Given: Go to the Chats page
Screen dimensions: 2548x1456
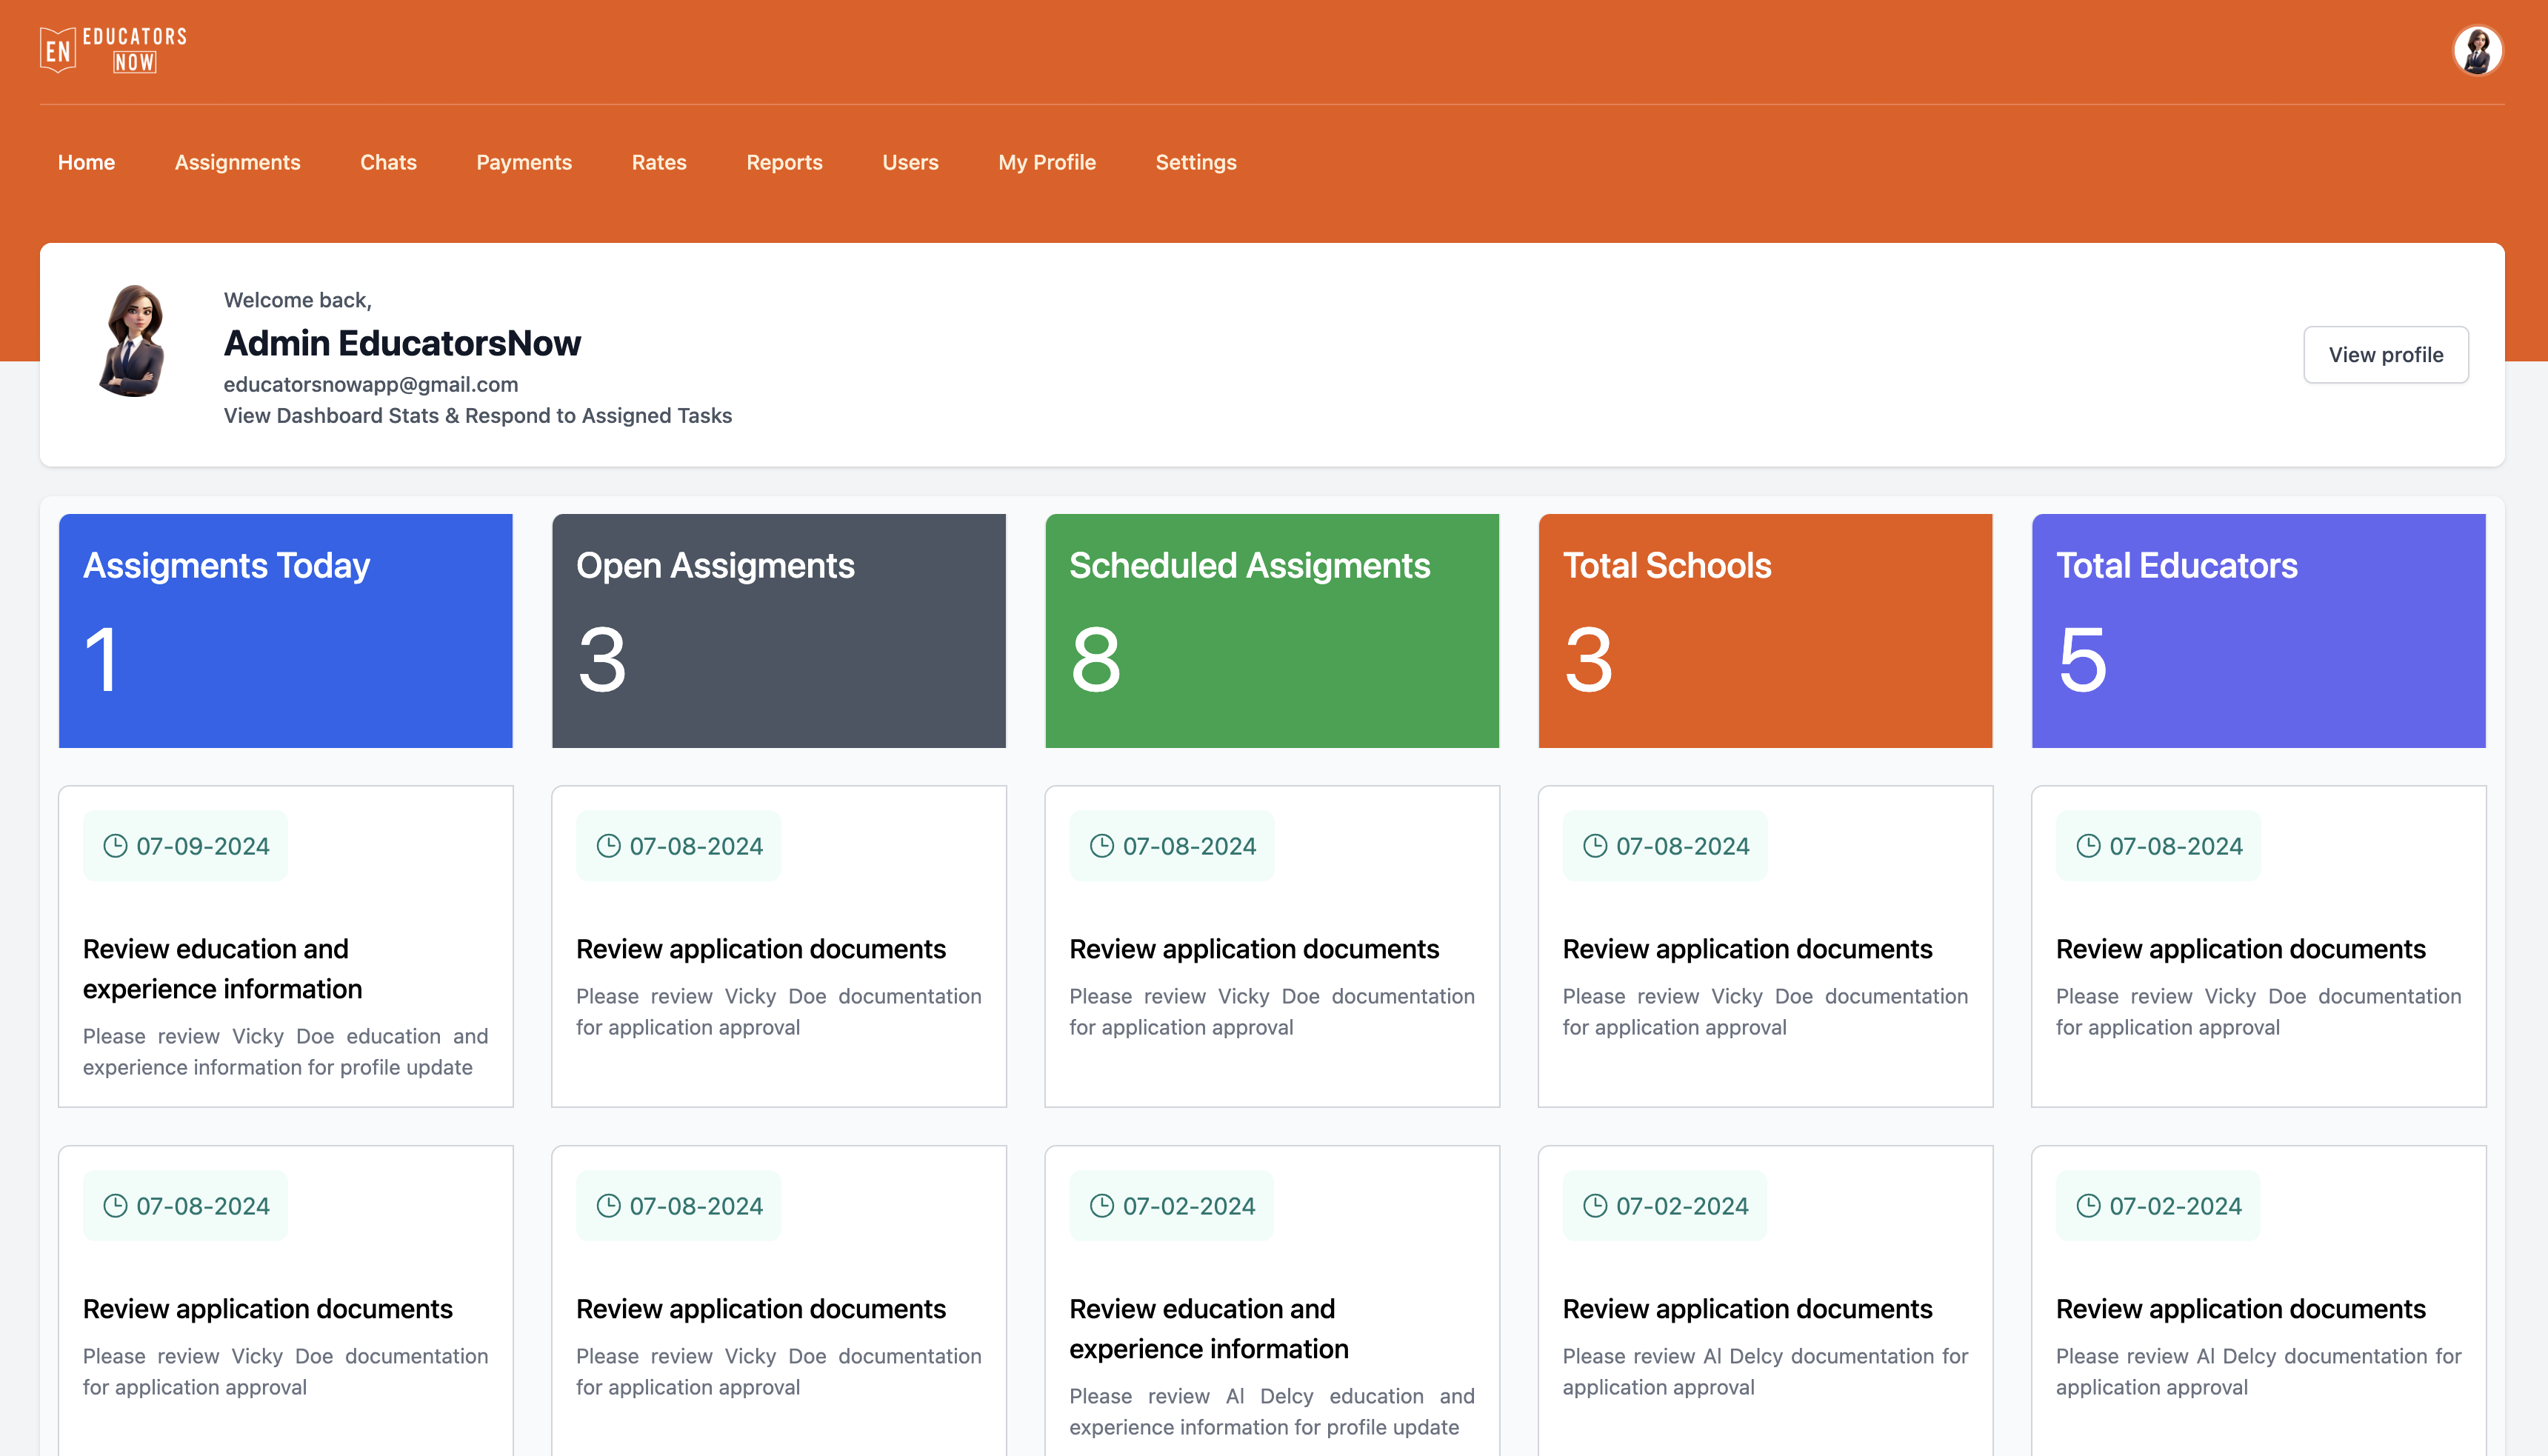Looking at the screenshot, I should (388, 162).
